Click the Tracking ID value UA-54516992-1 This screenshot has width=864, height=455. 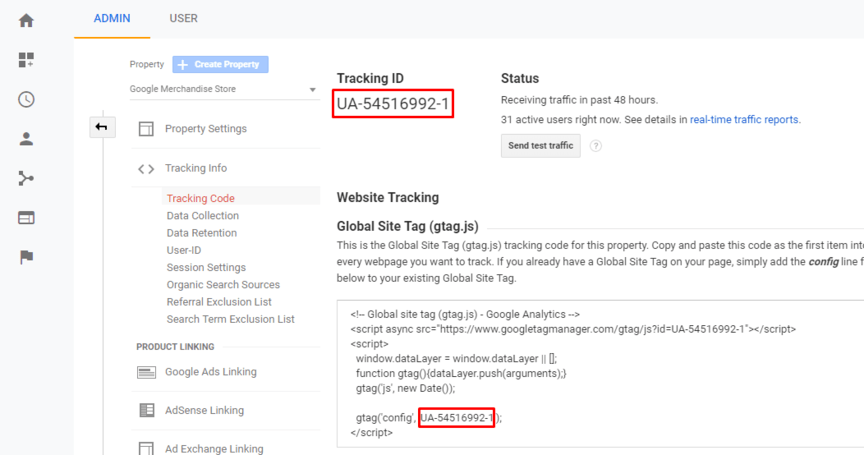pyautogui.click(x=393, y=104)
